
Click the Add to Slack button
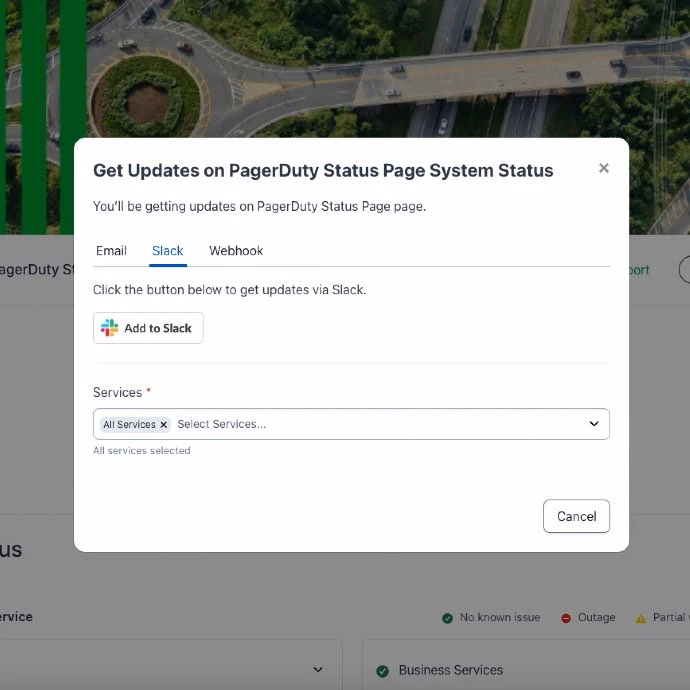point(148,328)
